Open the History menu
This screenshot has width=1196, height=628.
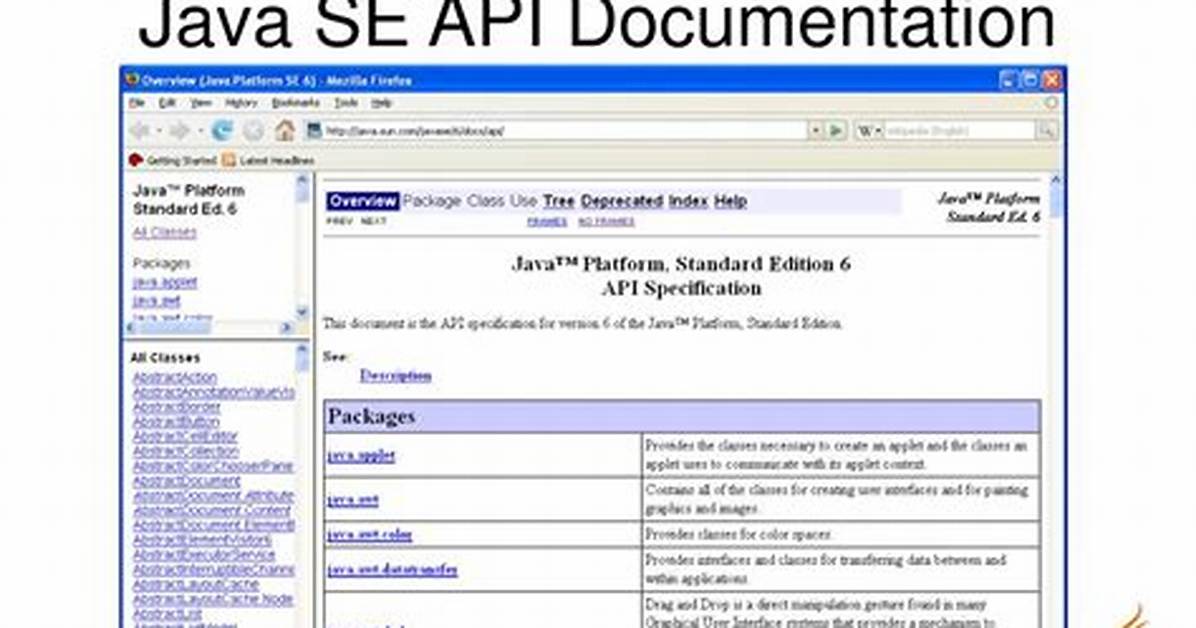(x=241, y=102)
